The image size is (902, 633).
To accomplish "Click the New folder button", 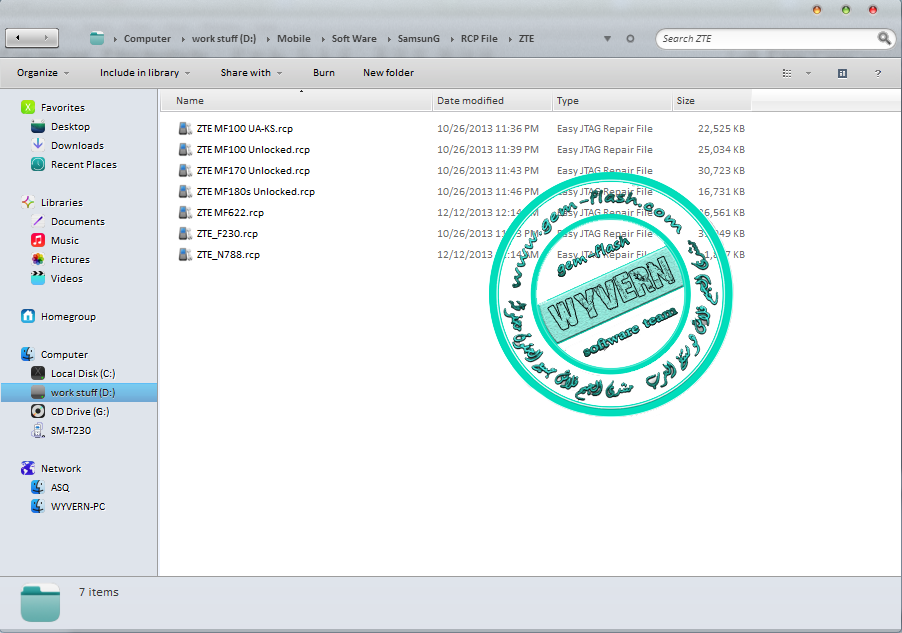I will 388,73.
